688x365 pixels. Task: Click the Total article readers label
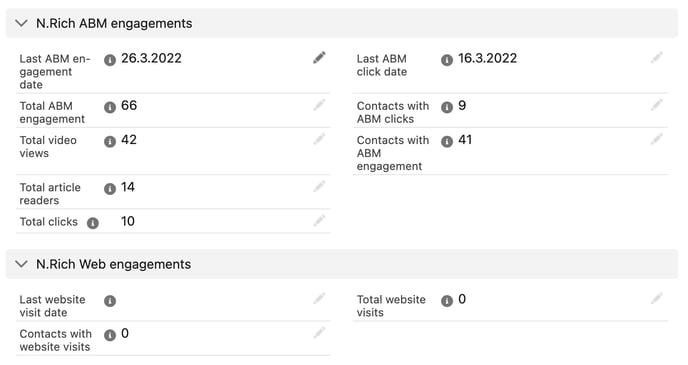(x=50, y=194)
